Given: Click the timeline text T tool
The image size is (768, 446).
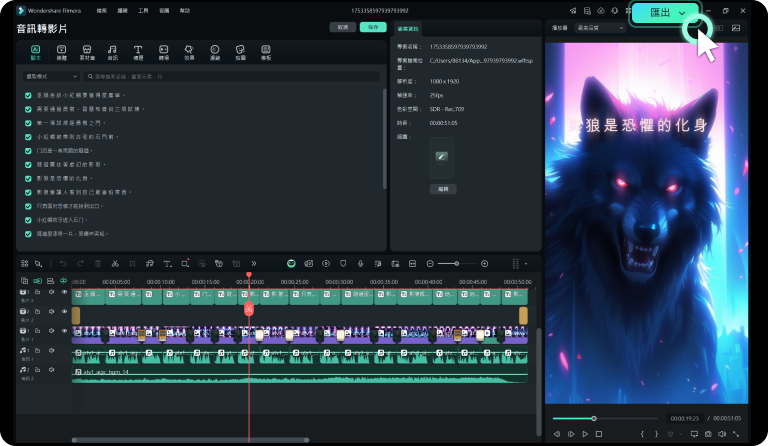Looking at the screenshot, I should pos(167,264).
